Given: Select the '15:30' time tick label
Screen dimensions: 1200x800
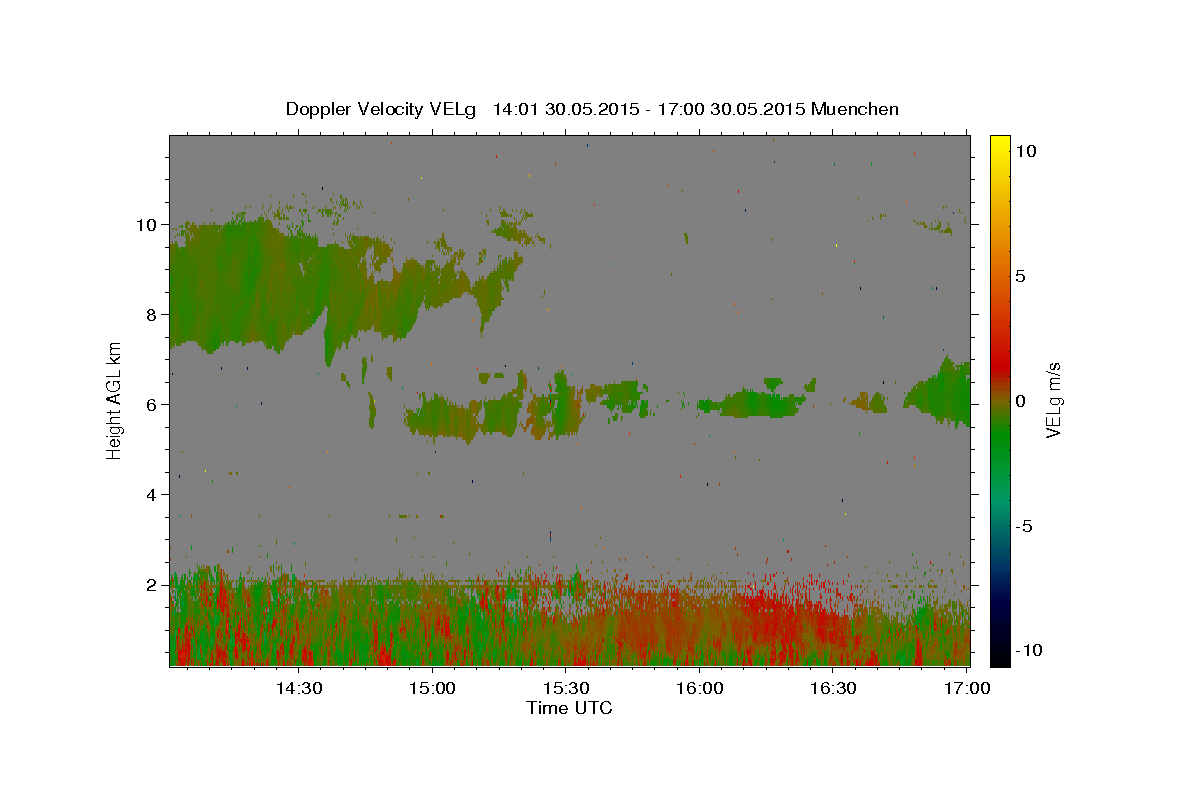Looking at the screenshot, I should click(x=566, y=688).
